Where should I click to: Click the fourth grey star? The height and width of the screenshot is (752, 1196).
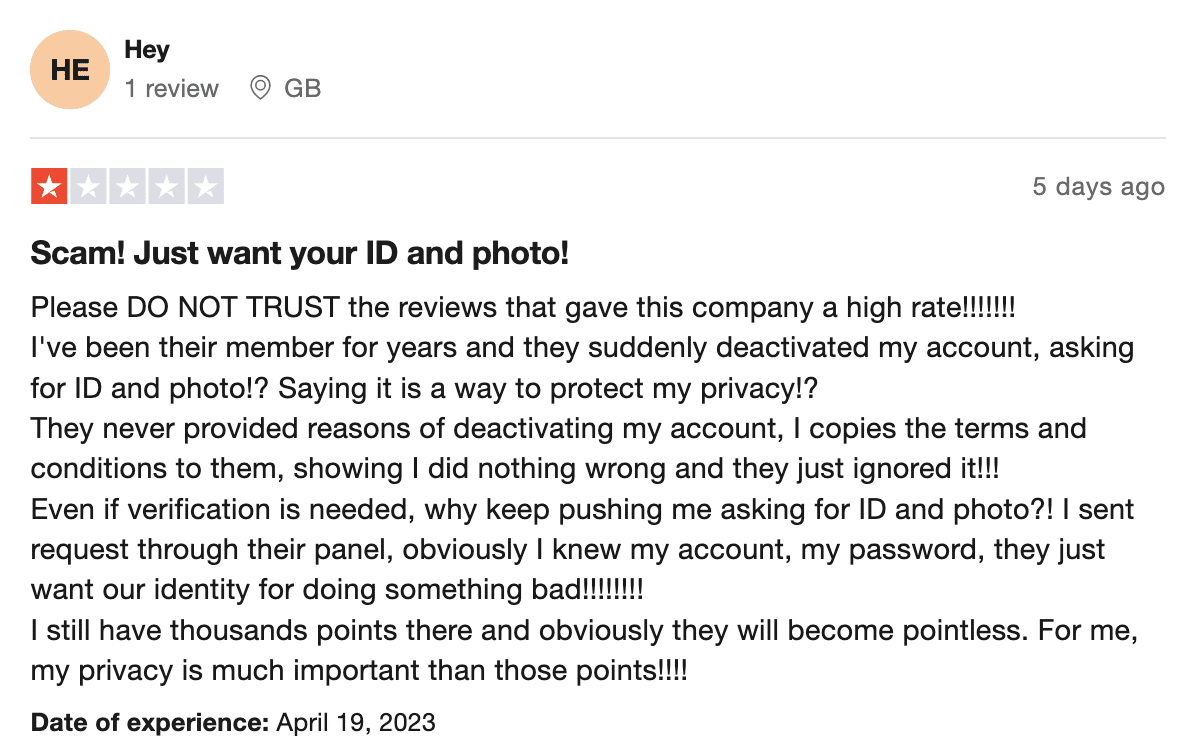coord(166,186)
